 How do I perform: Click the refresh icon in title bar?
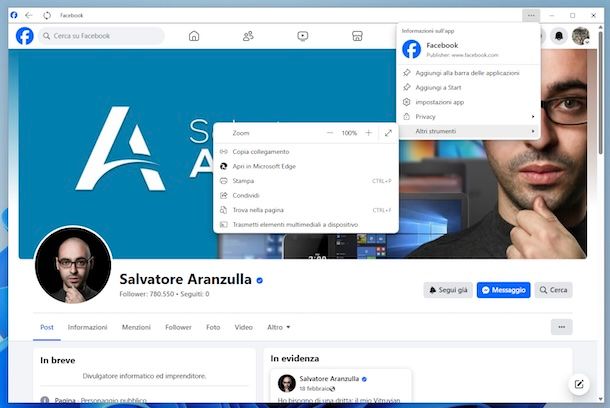click(47, 15)
